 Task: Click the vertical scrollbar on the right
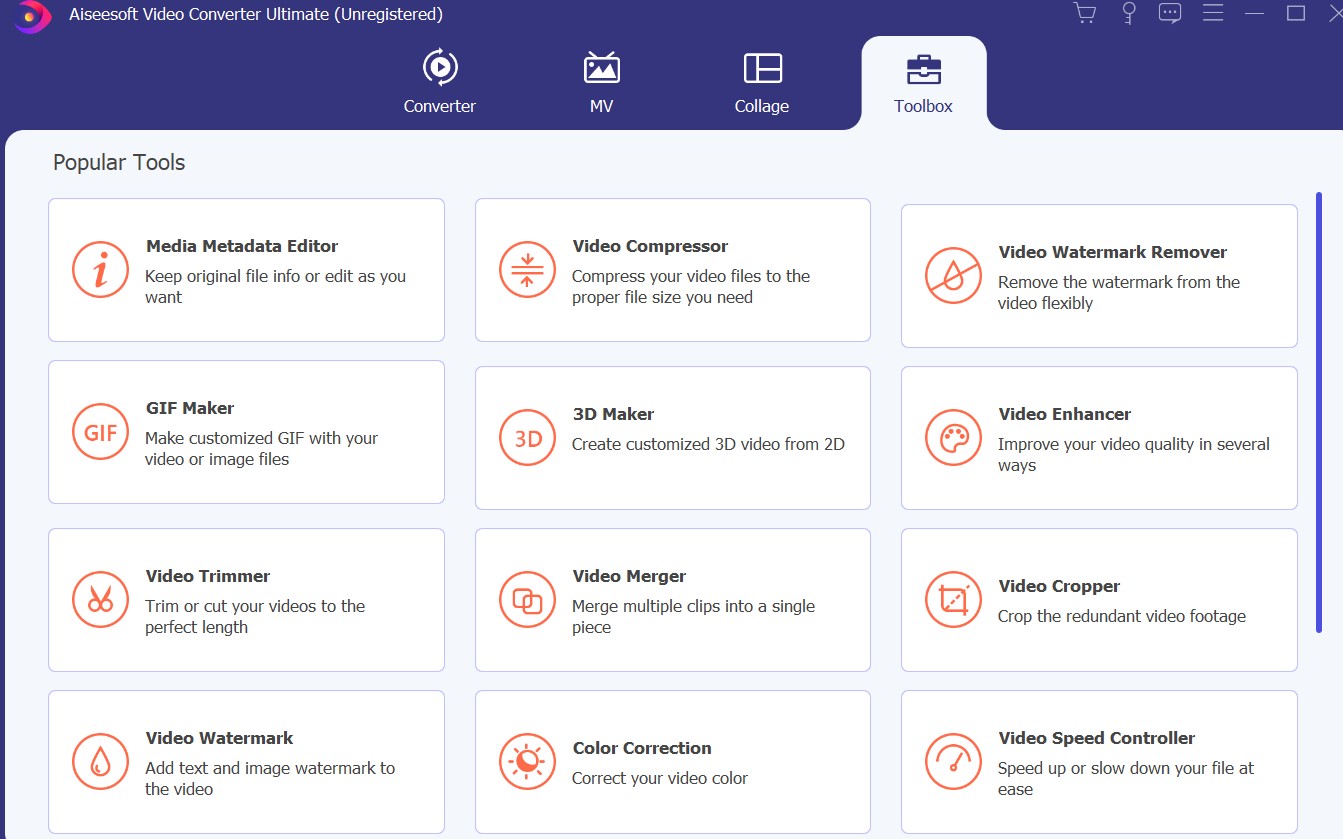[1319, 412]
